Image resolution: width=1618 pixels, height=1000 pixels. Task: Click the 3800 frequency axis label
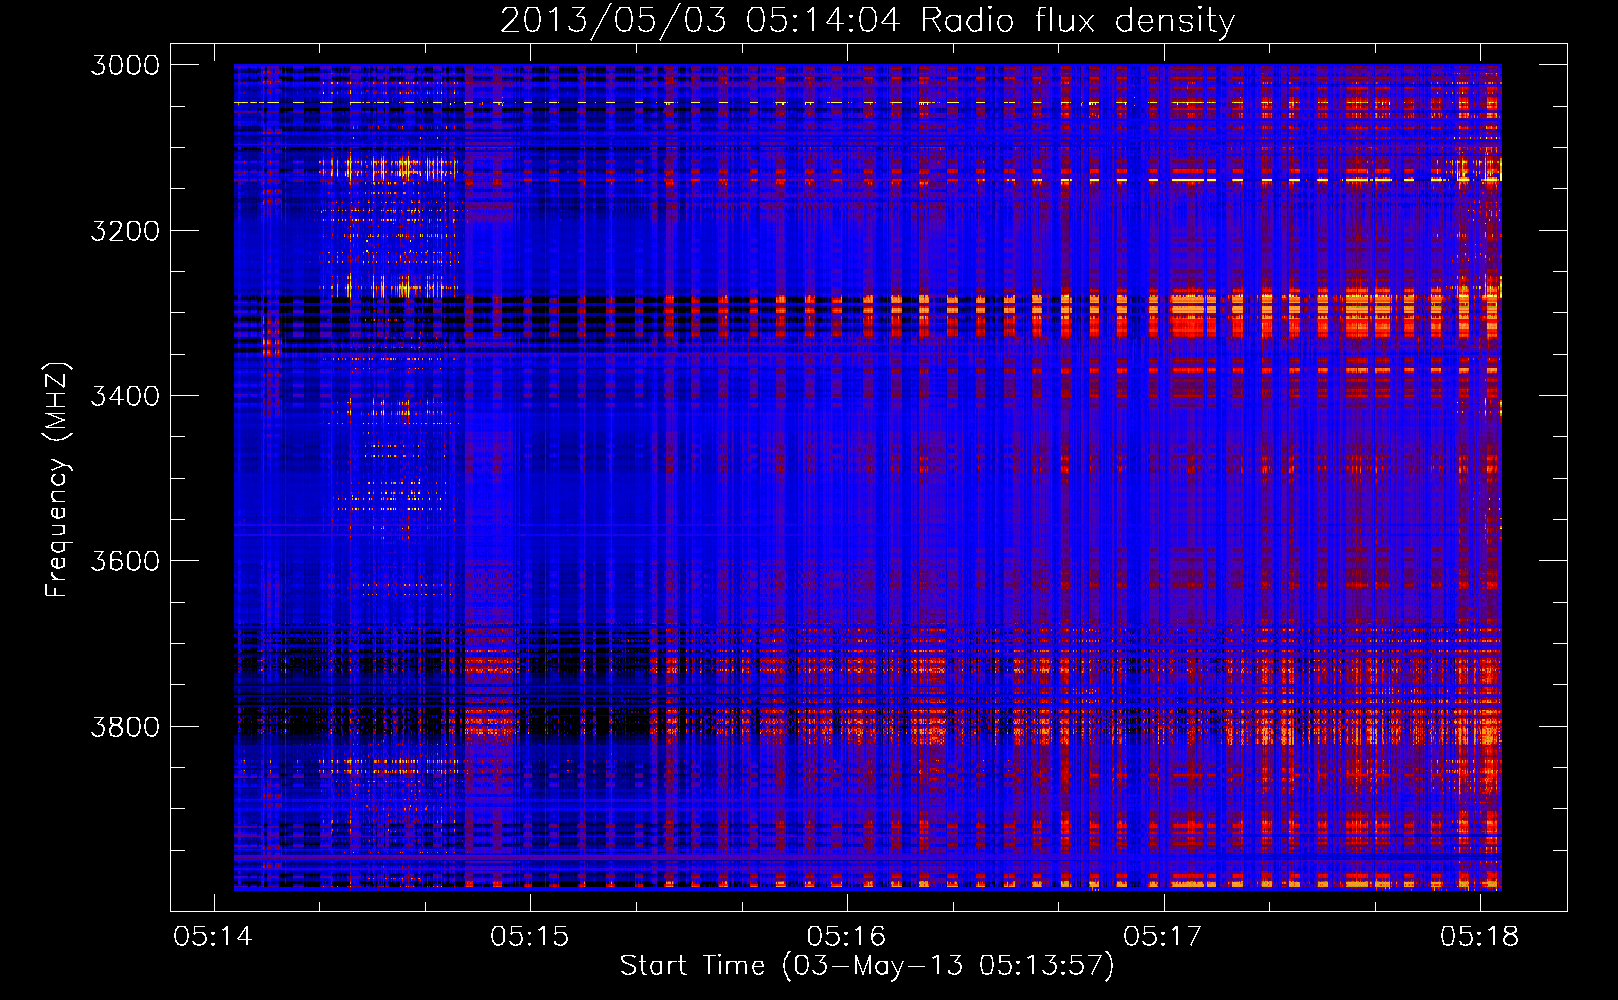click(x=125, y=726)
